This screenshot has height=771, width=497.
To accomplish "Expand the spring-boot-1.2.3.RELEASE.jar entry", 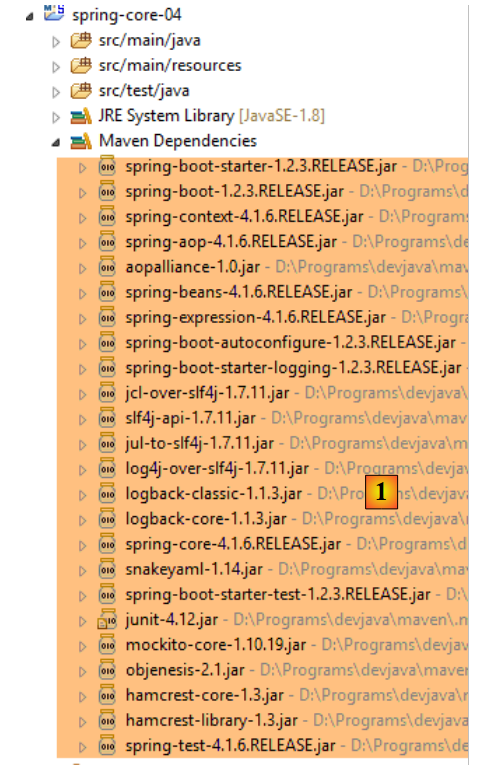I will point(82,193).
